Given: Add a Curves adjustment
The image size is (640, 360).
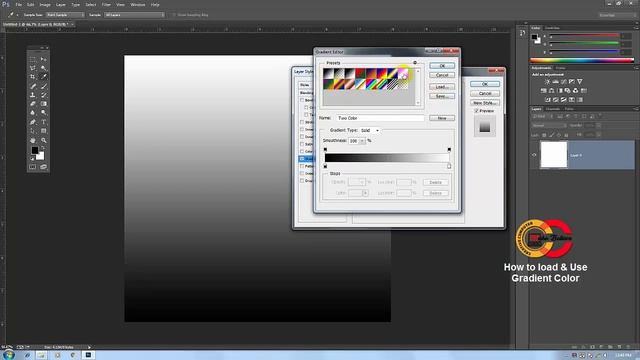Looking at the screenshot, I should pyautogui.click(x=564, y=82).
